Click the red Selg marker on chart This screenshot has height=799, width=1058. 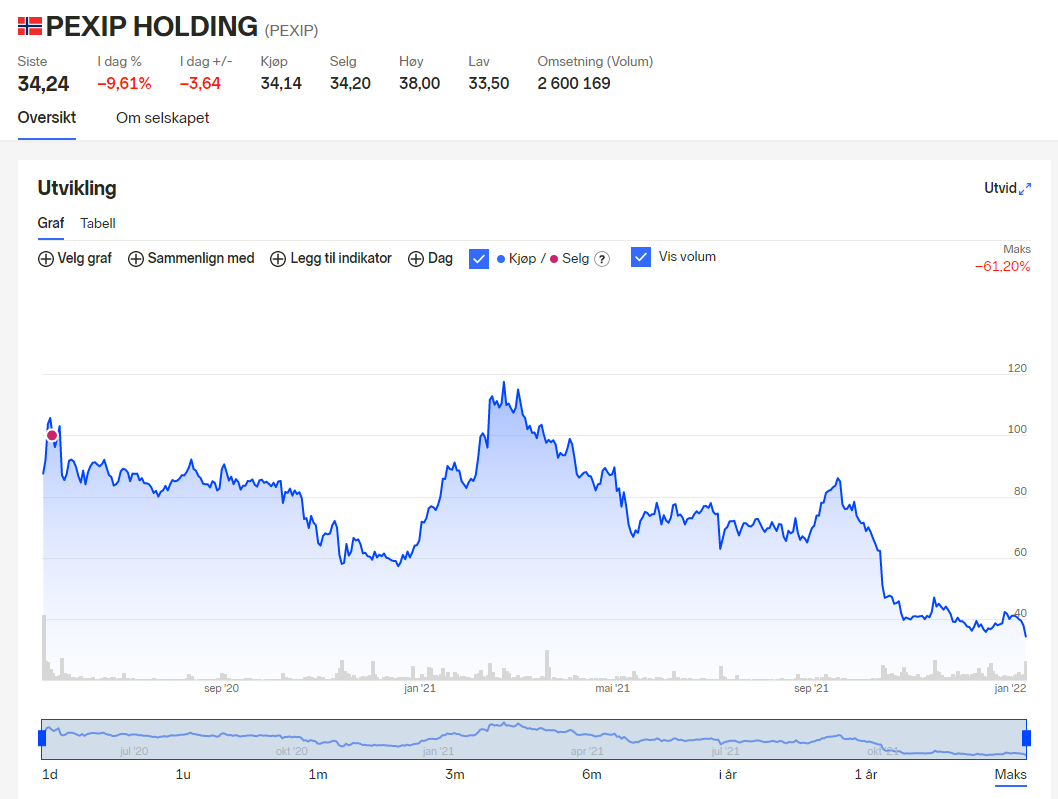pyautogui.click(x=52, y=435)
